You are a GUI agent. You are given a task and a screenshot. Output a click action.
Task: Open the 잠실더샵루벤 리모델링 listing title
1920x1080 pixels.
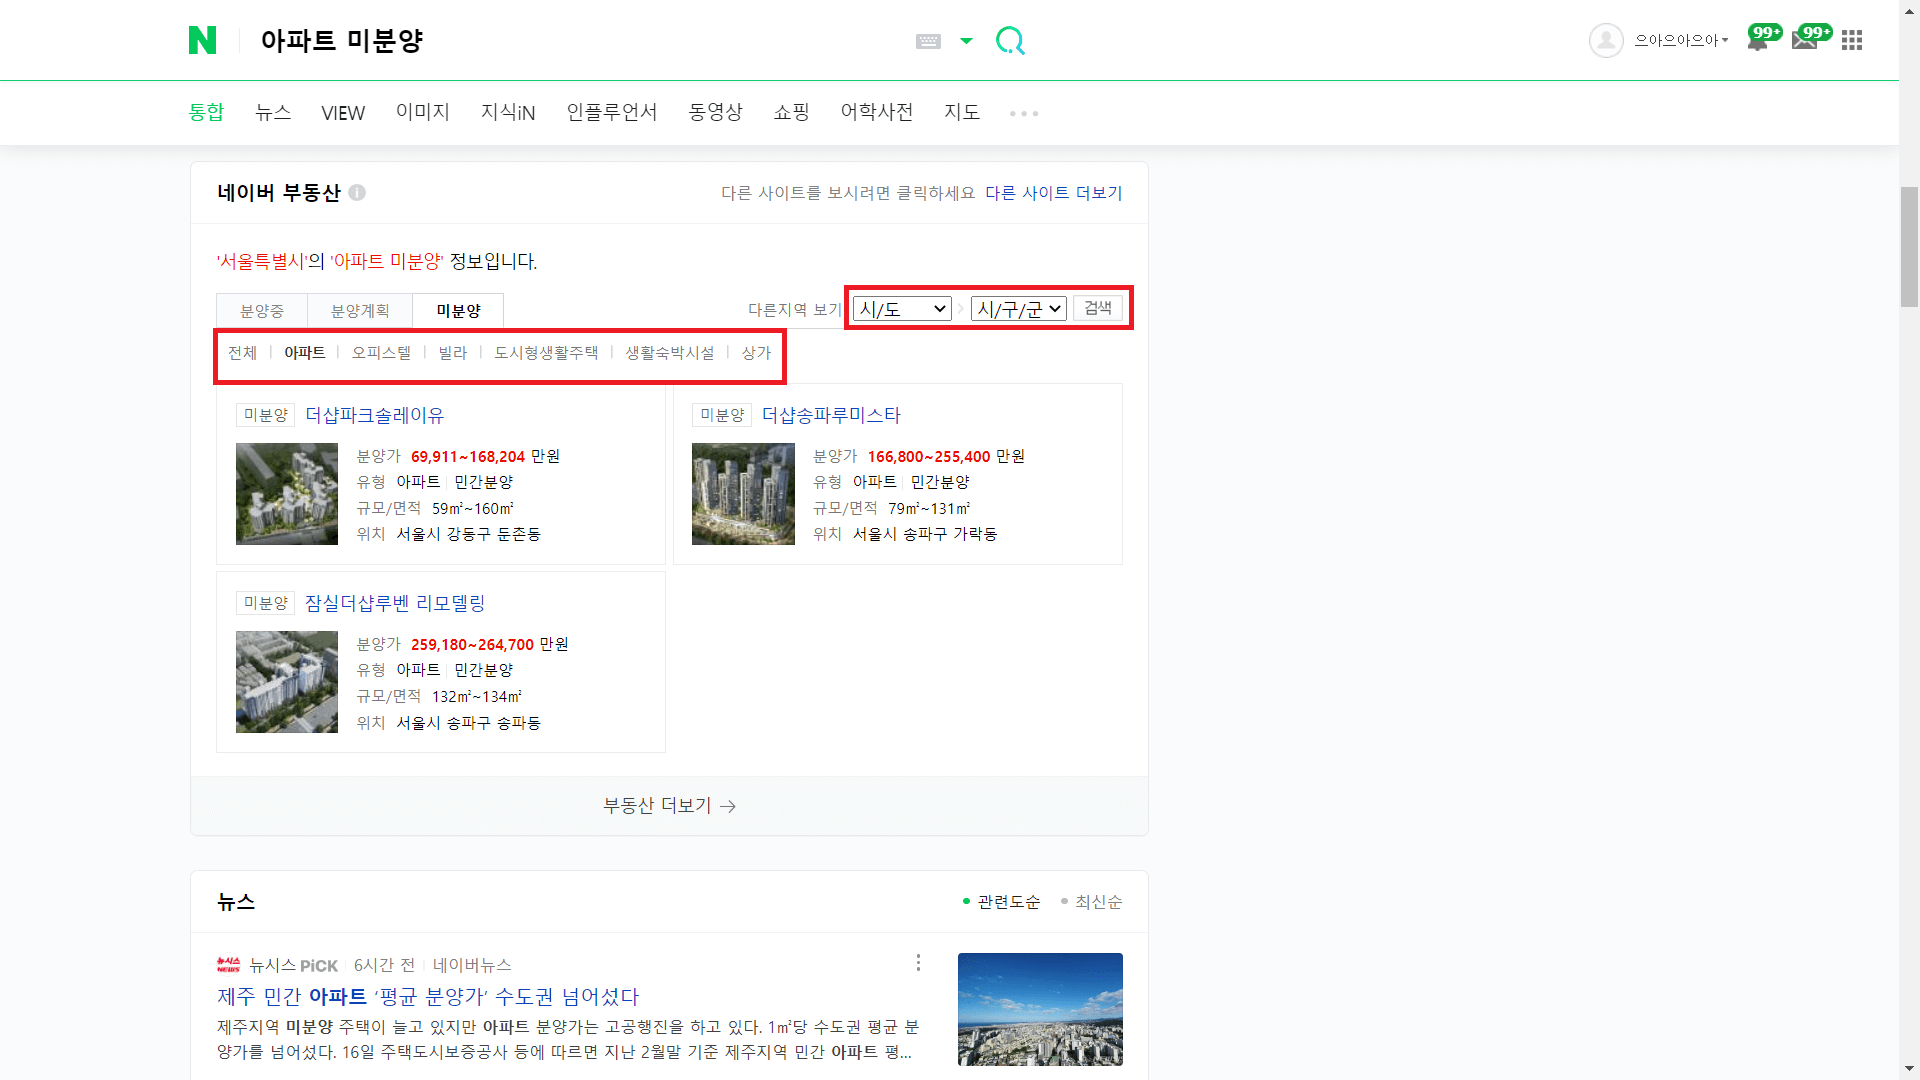[395, 603]
